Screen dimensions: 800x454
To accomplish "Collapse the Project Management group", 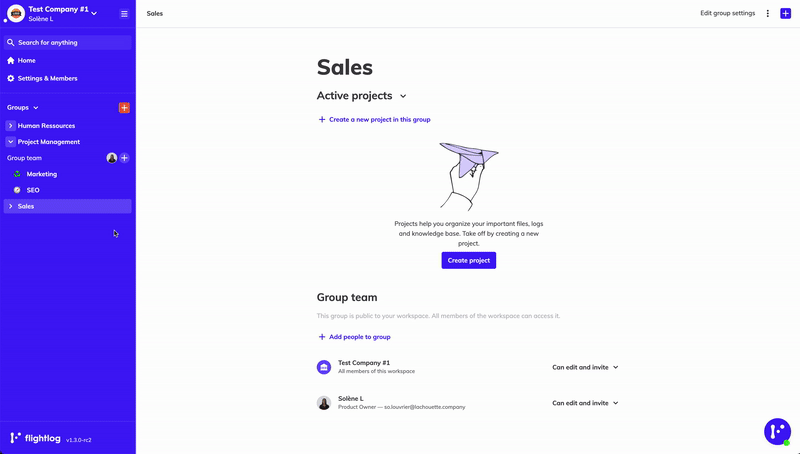I will [x=10, y=142].
